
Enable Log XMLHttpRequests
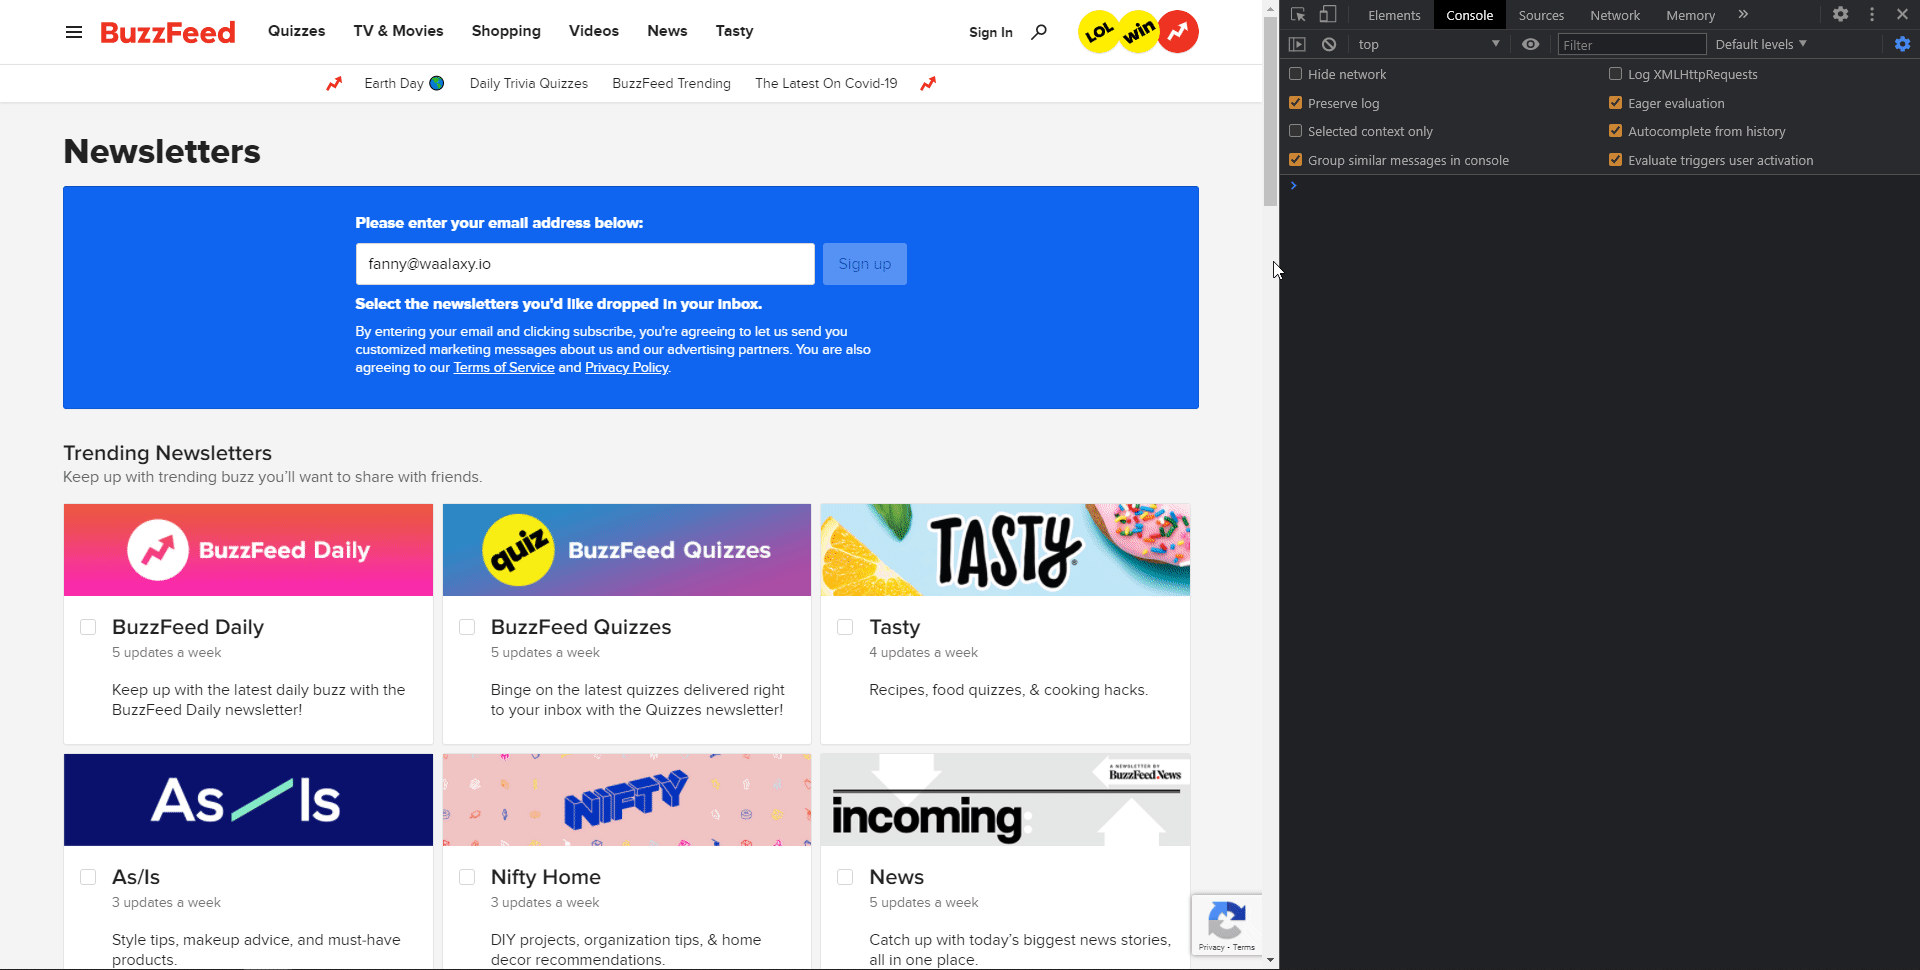click(1616, 74)
